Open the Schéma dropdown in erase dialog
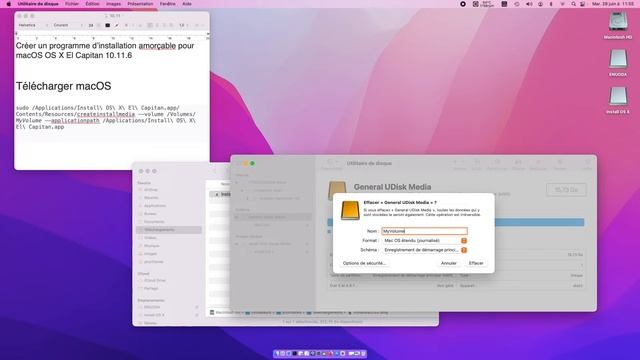 point(424,250)
